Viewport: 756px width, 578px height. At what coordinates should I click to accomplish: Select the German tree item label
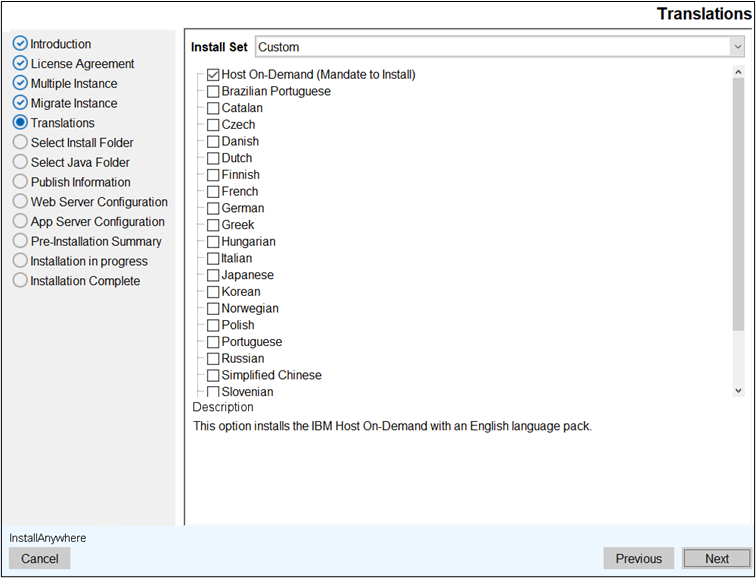[243, 208]
